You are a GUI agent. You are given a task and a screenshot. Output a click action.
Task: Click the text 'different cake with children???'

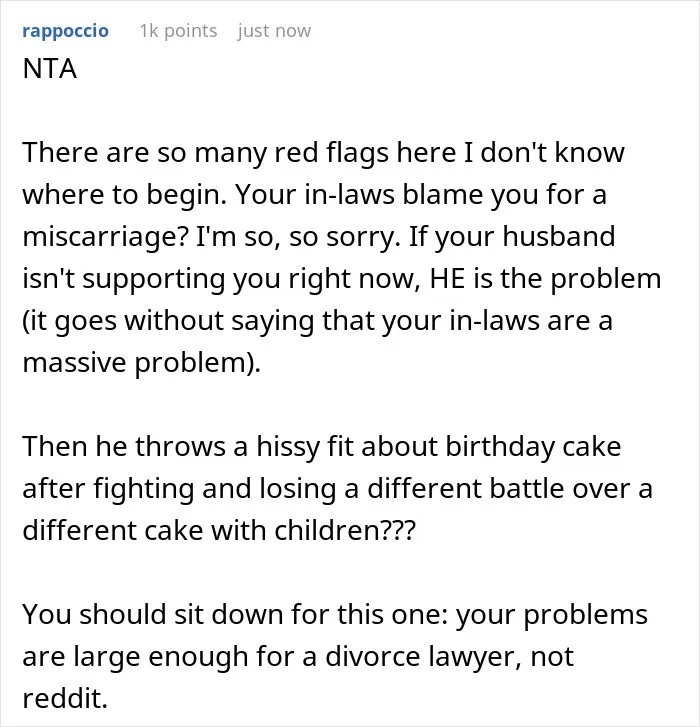pos(219,530)
